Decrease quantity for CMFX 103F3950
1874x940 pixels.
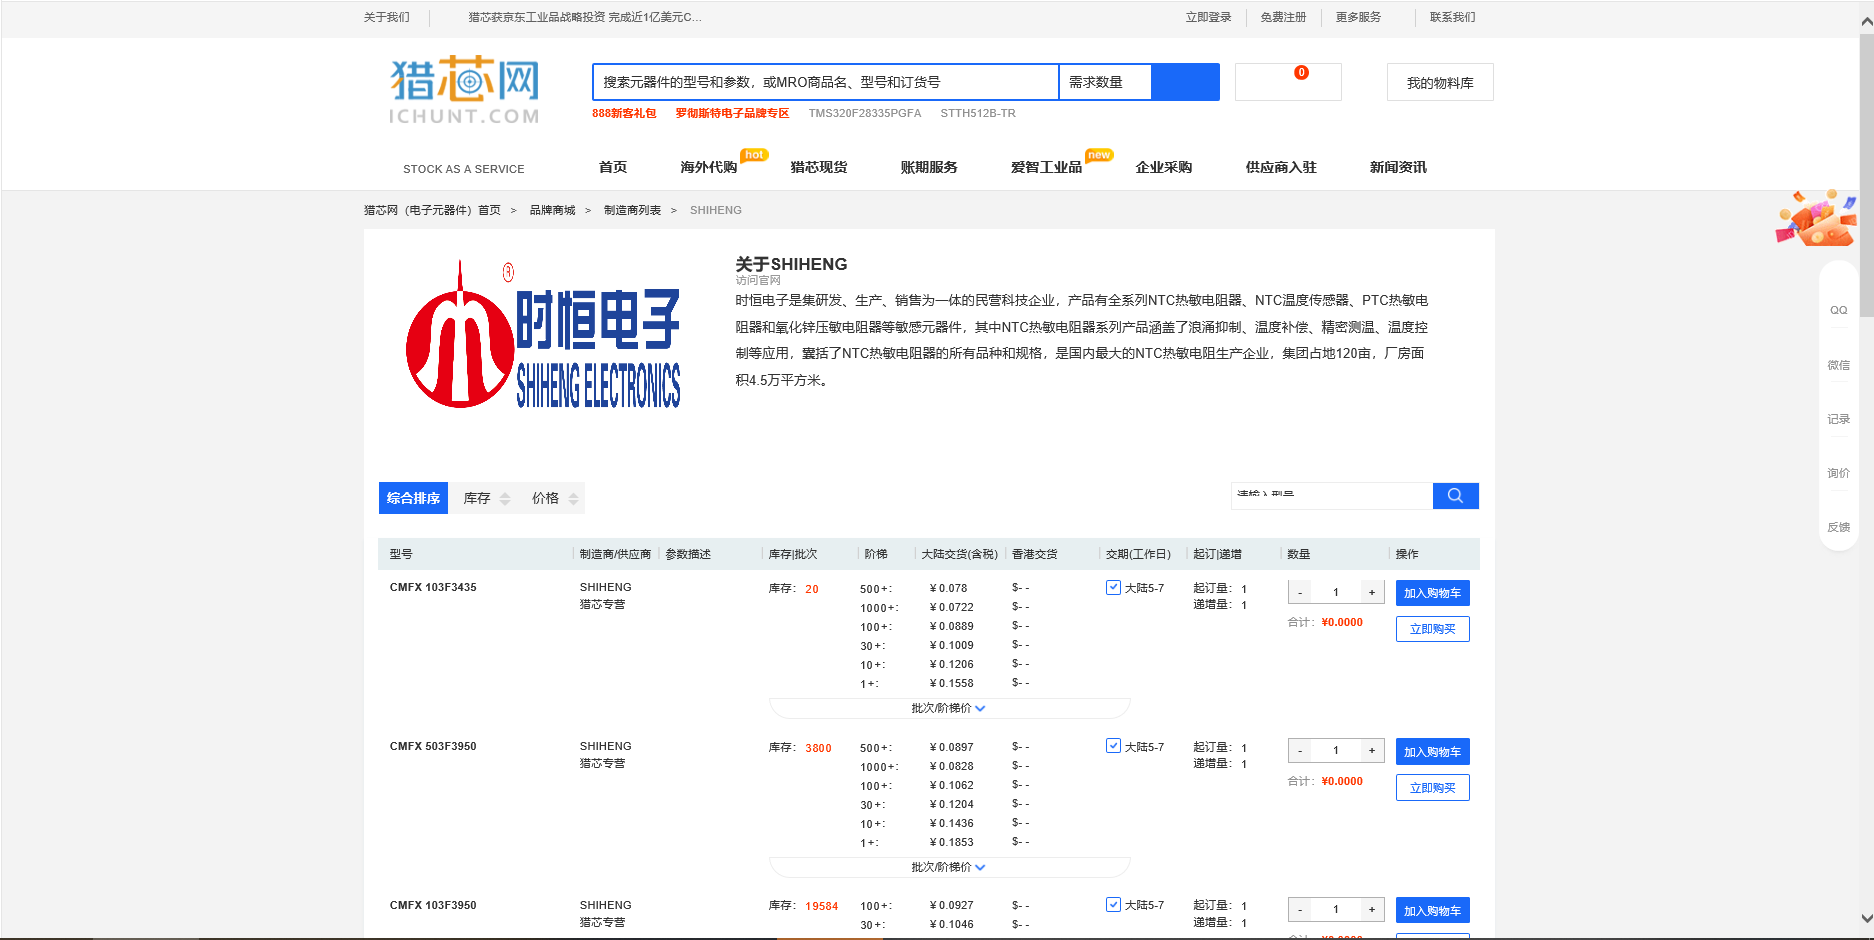1300,909
